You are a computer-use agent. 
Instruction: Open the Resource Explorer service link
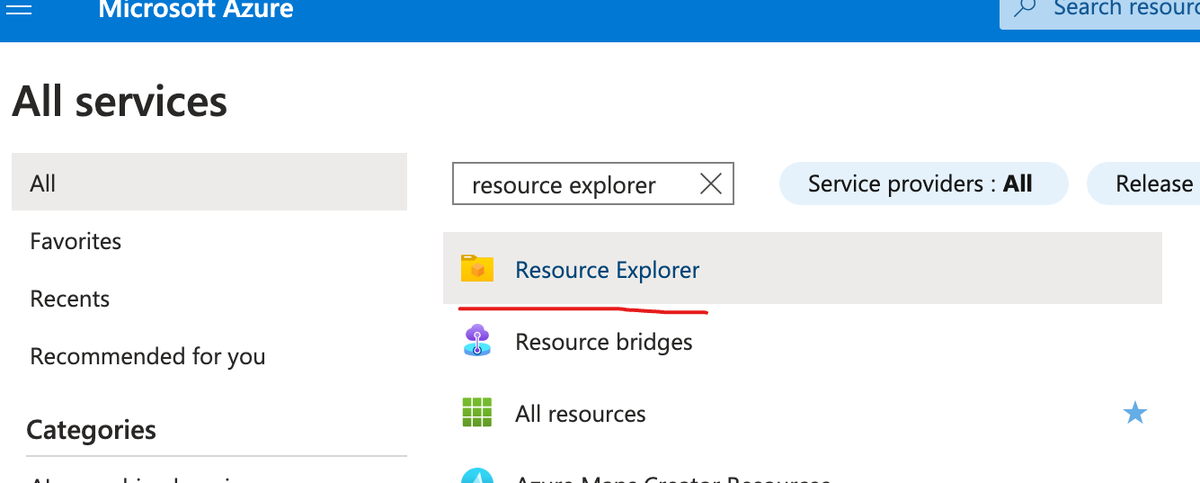tap(607, 270)
